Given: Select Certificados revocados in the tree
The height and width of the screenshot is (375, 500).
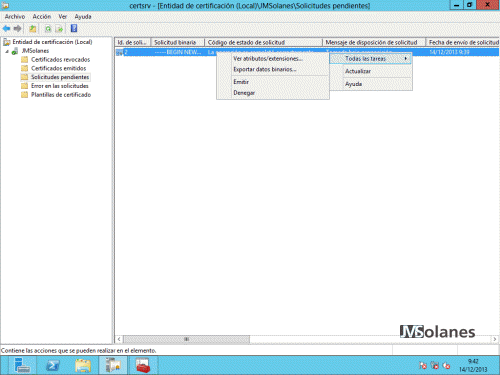Looking at the screenshot, I should click(60, 60).
